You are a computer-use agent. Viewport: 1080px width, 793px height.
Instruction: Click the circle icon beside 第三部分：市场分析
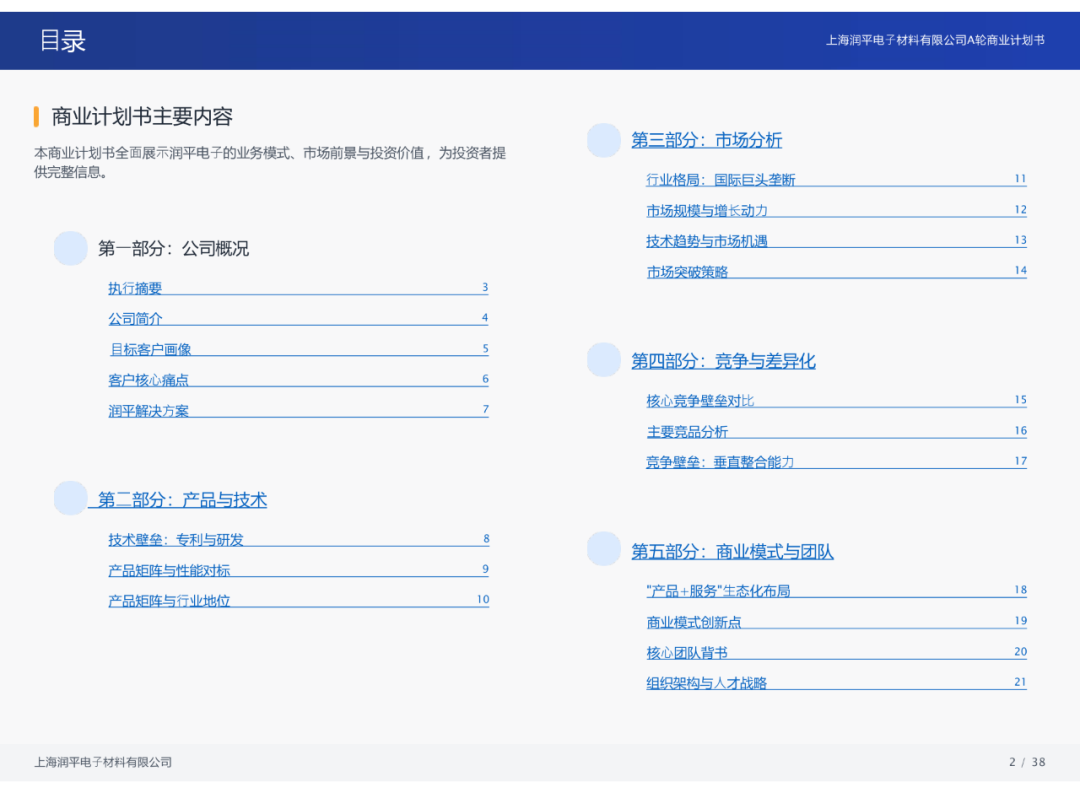click(603, 140)
